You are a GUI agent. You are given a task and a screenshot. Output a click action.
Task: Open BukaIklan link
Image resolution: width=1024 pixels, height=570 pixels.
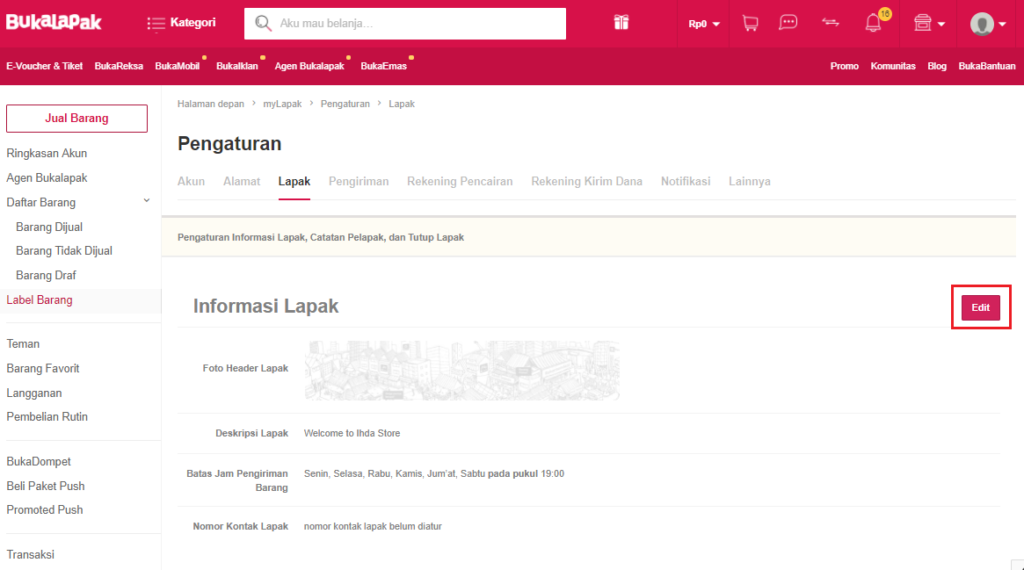[237, 66]
